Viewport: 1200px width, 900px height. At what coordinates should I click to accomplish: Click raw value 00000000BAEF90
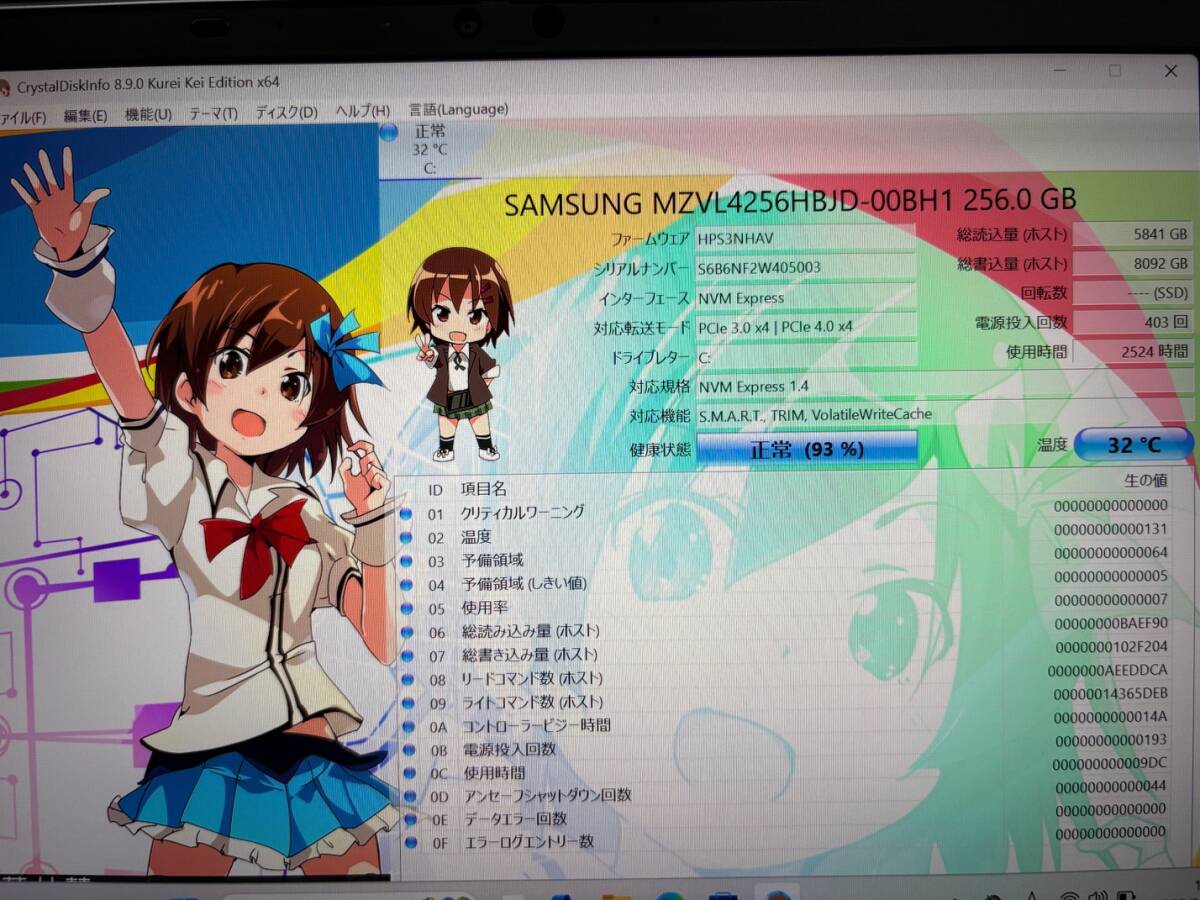pyautogui.click(x=1110, y=623)
